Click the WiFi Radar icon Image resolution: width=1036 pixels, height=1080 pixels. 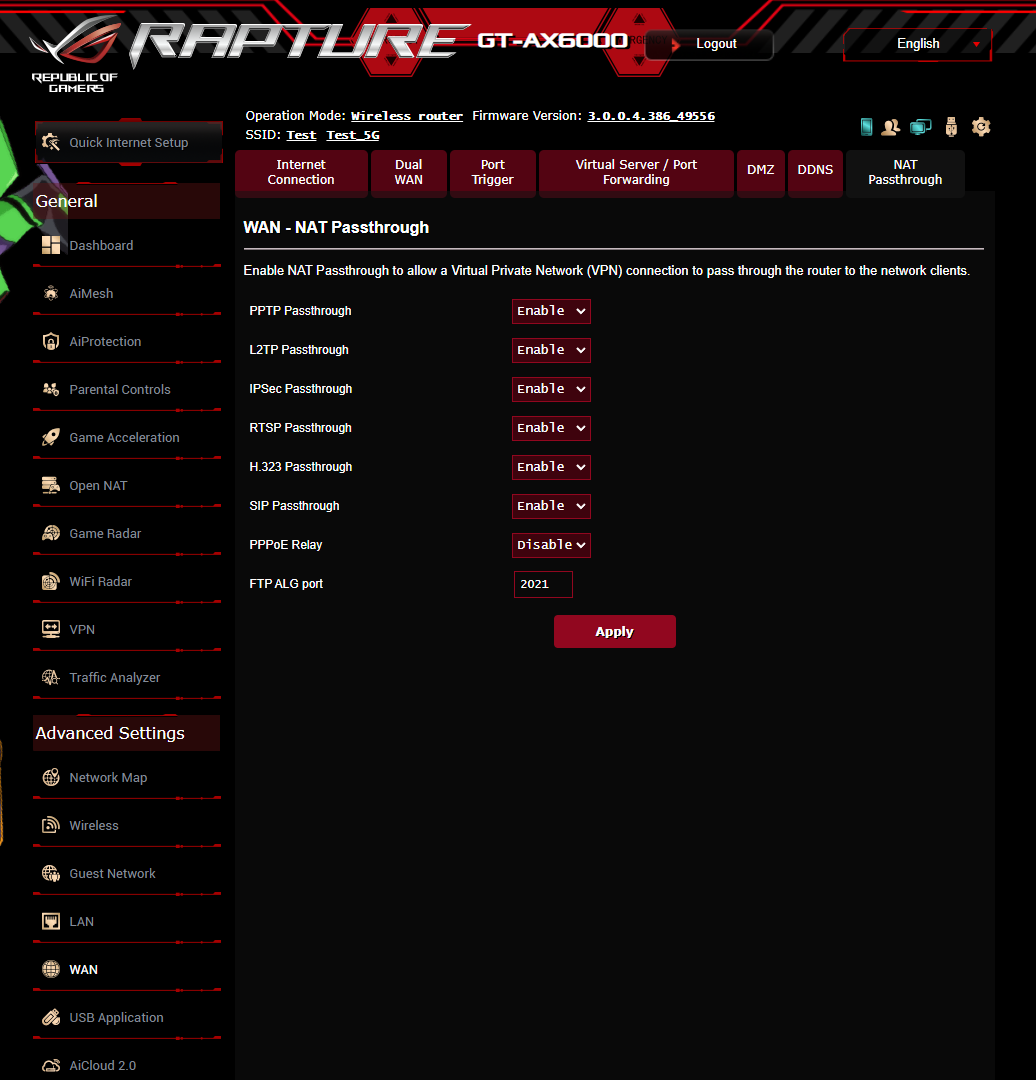click(51, 582)
